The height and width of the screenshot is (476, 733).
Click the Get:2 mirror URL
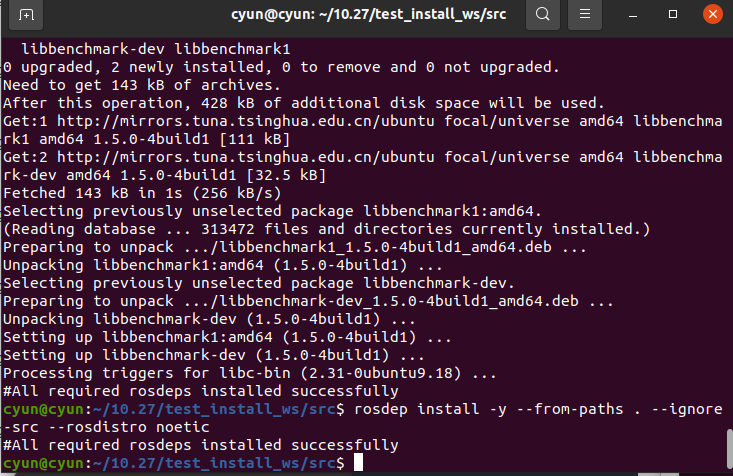click(245, 157)
